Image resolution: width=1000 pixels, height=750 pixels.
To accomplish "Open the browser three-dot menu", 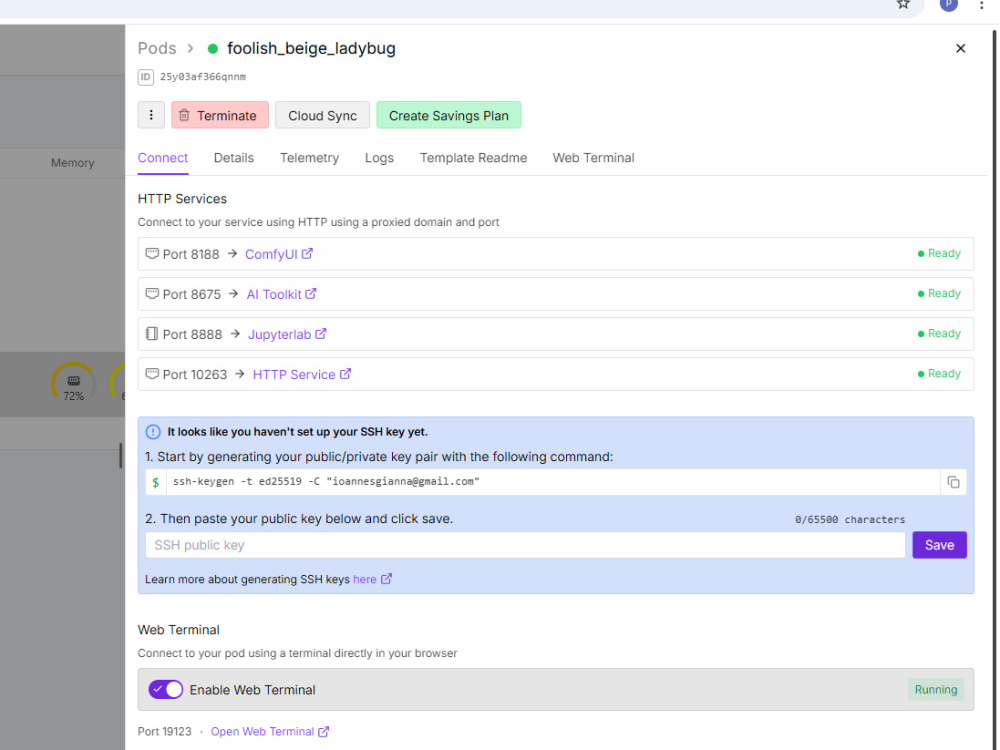I will pyautogui.click(x=982, y=5).
